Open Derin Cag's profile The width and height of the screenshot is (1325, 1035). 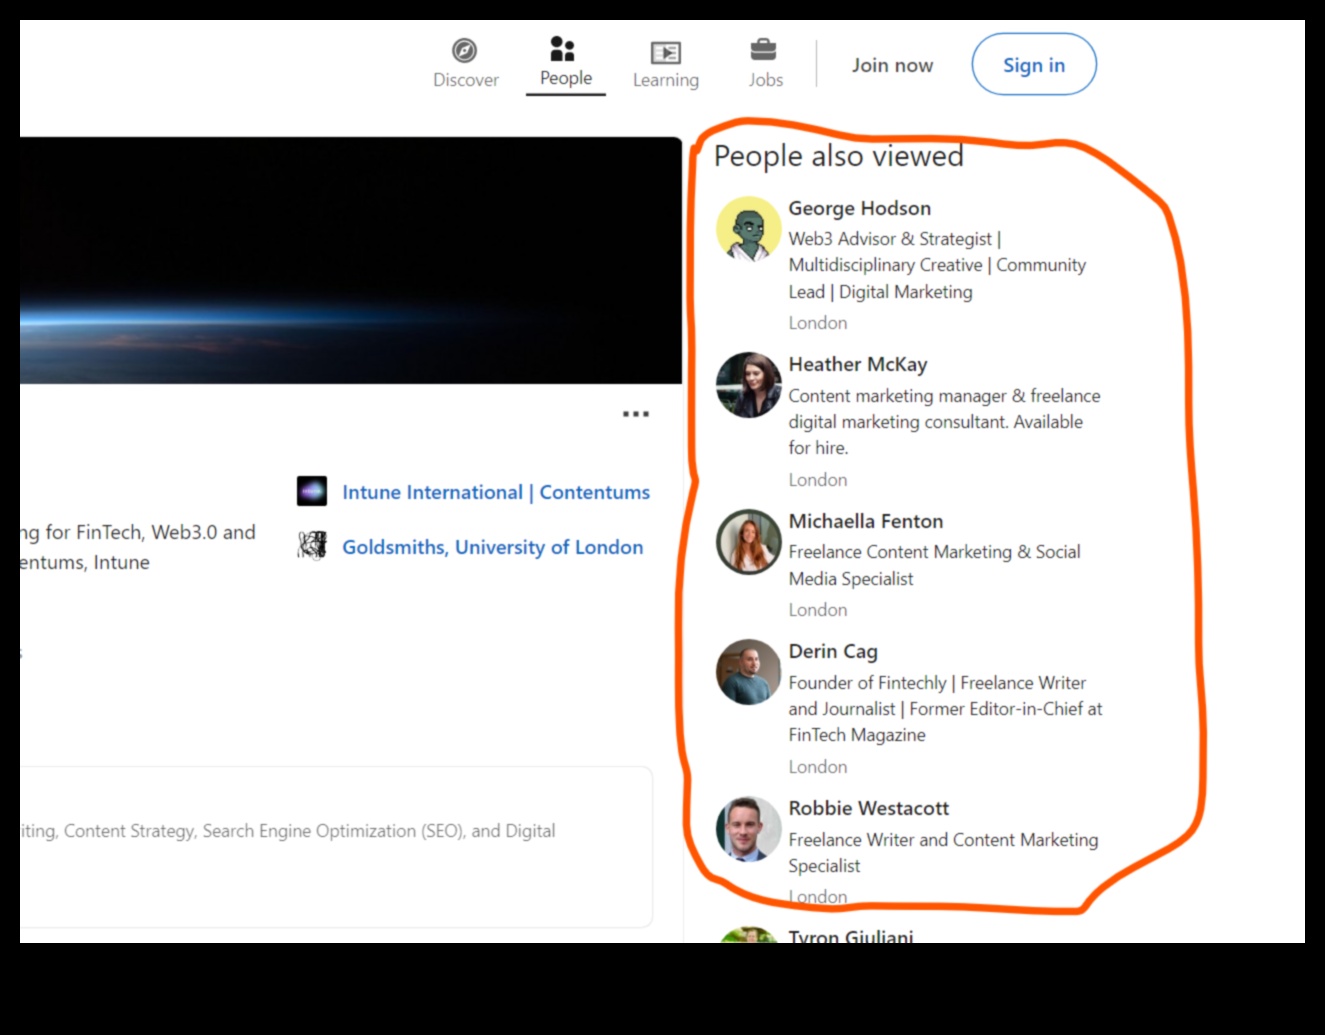pos(833,651)
